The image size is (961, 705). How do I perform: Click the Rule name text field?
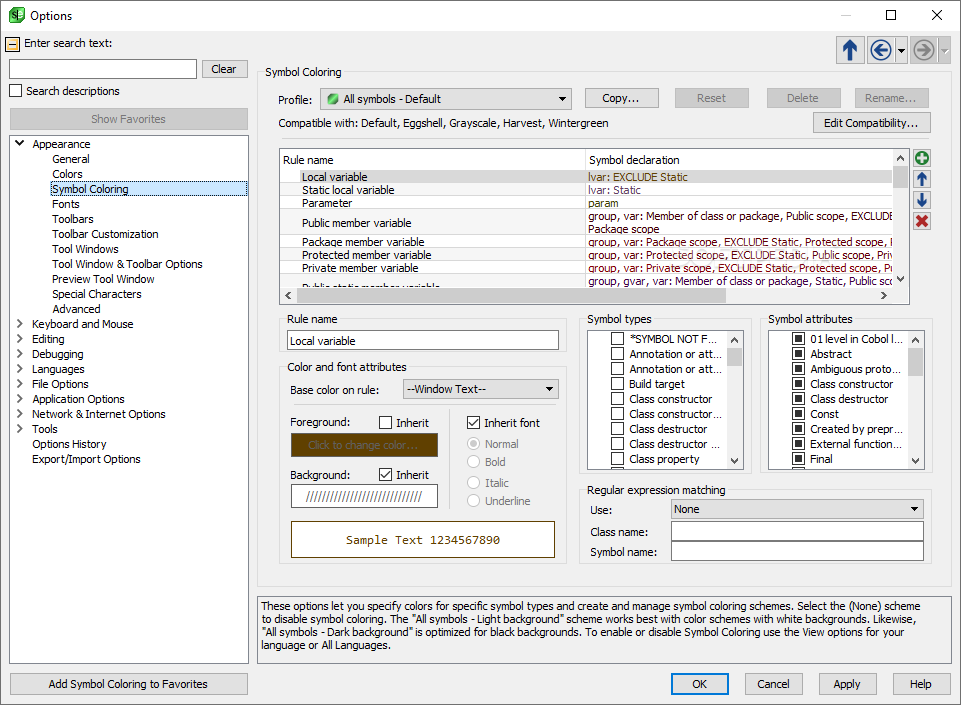[x=423, y=341]
